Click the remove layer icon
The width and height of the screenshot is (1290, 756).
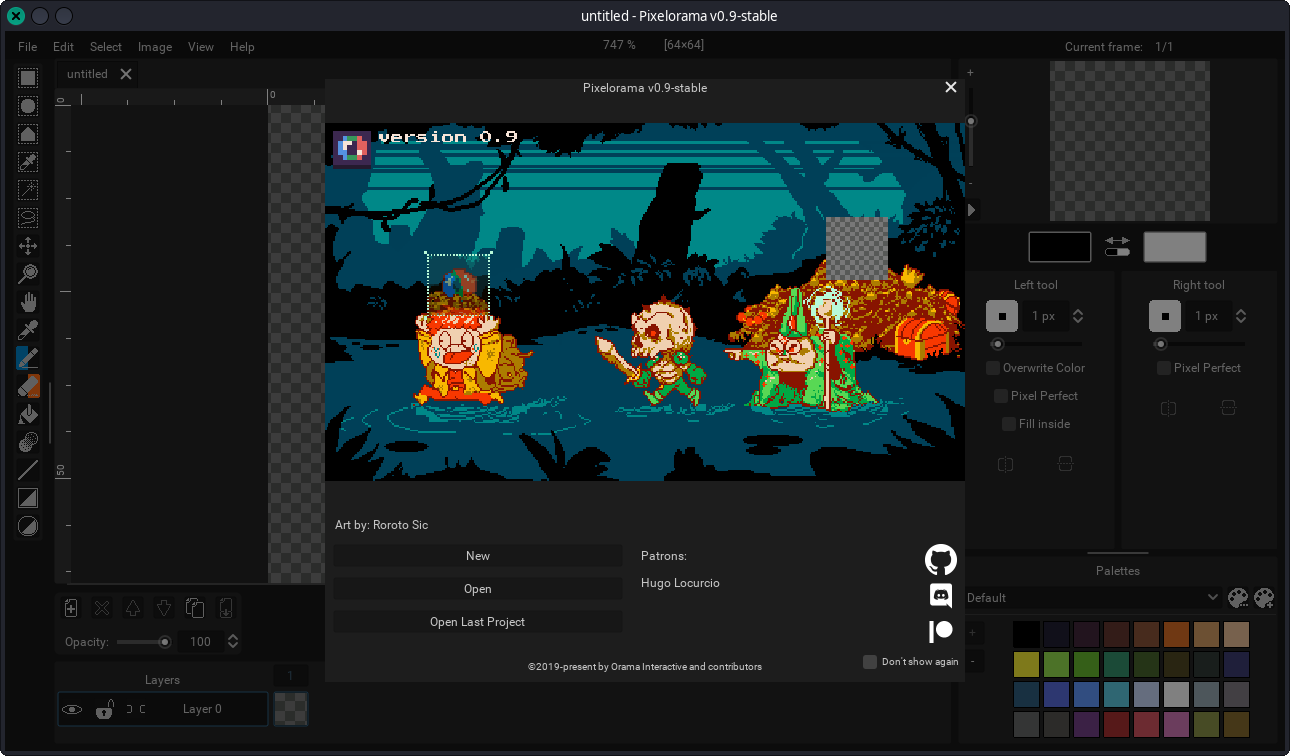102,608
